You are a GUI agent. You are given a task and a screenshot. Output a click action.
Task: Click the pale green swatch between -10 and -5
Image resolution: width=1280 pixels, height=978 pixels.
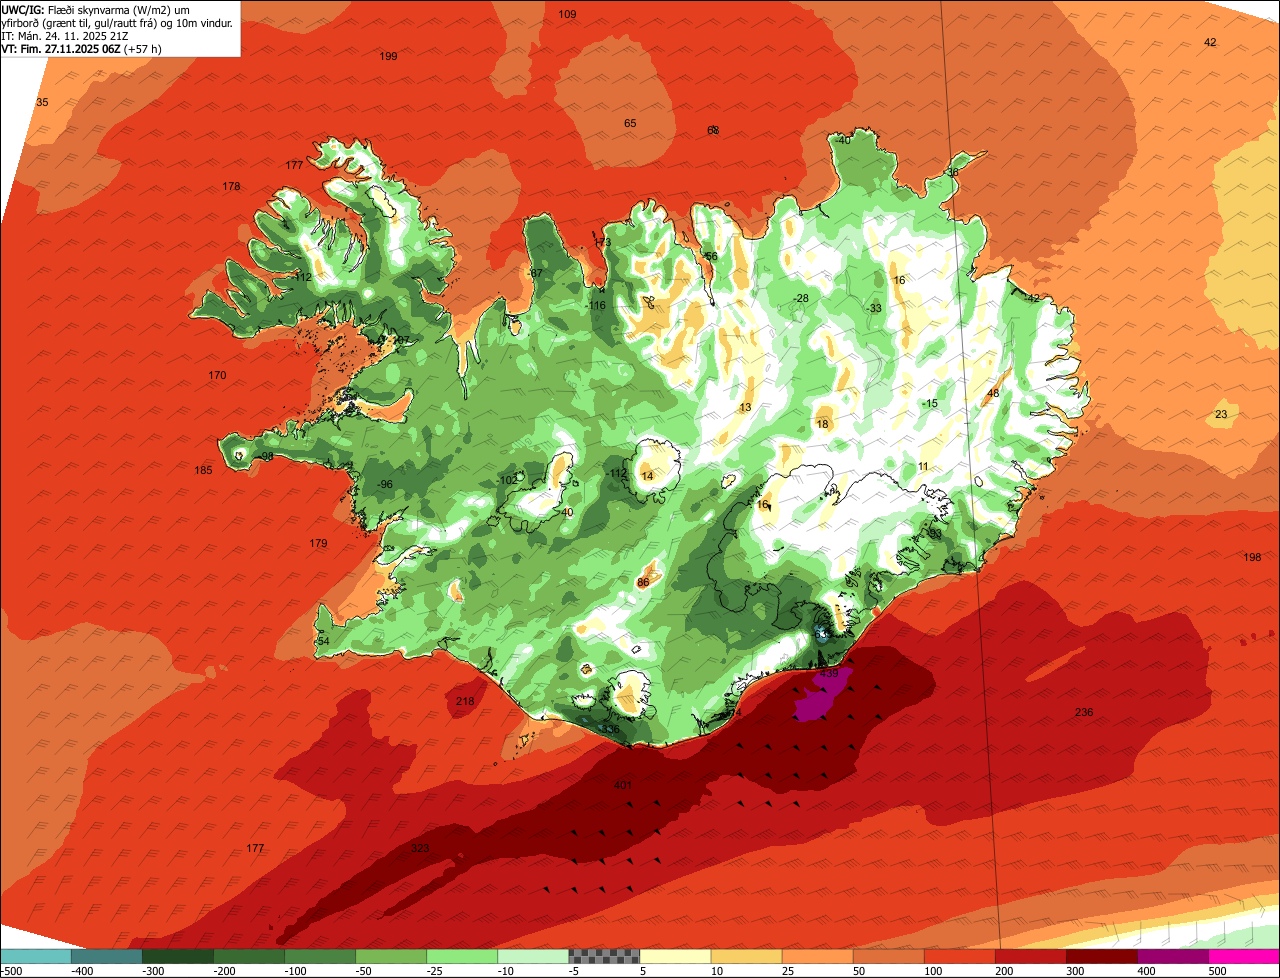coord(533,956)
